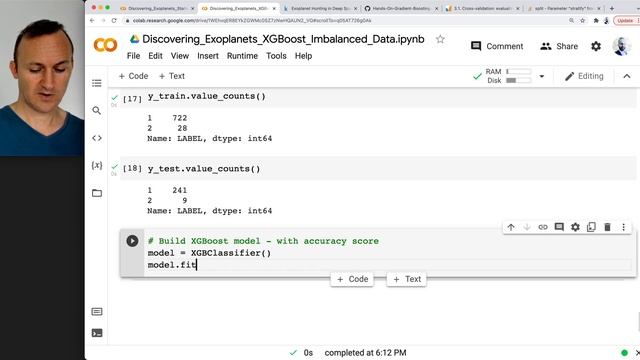640x360 pixels.
Task: Expand the RAM Disk runtime dropdown
Action: click(x=542, y=76)
